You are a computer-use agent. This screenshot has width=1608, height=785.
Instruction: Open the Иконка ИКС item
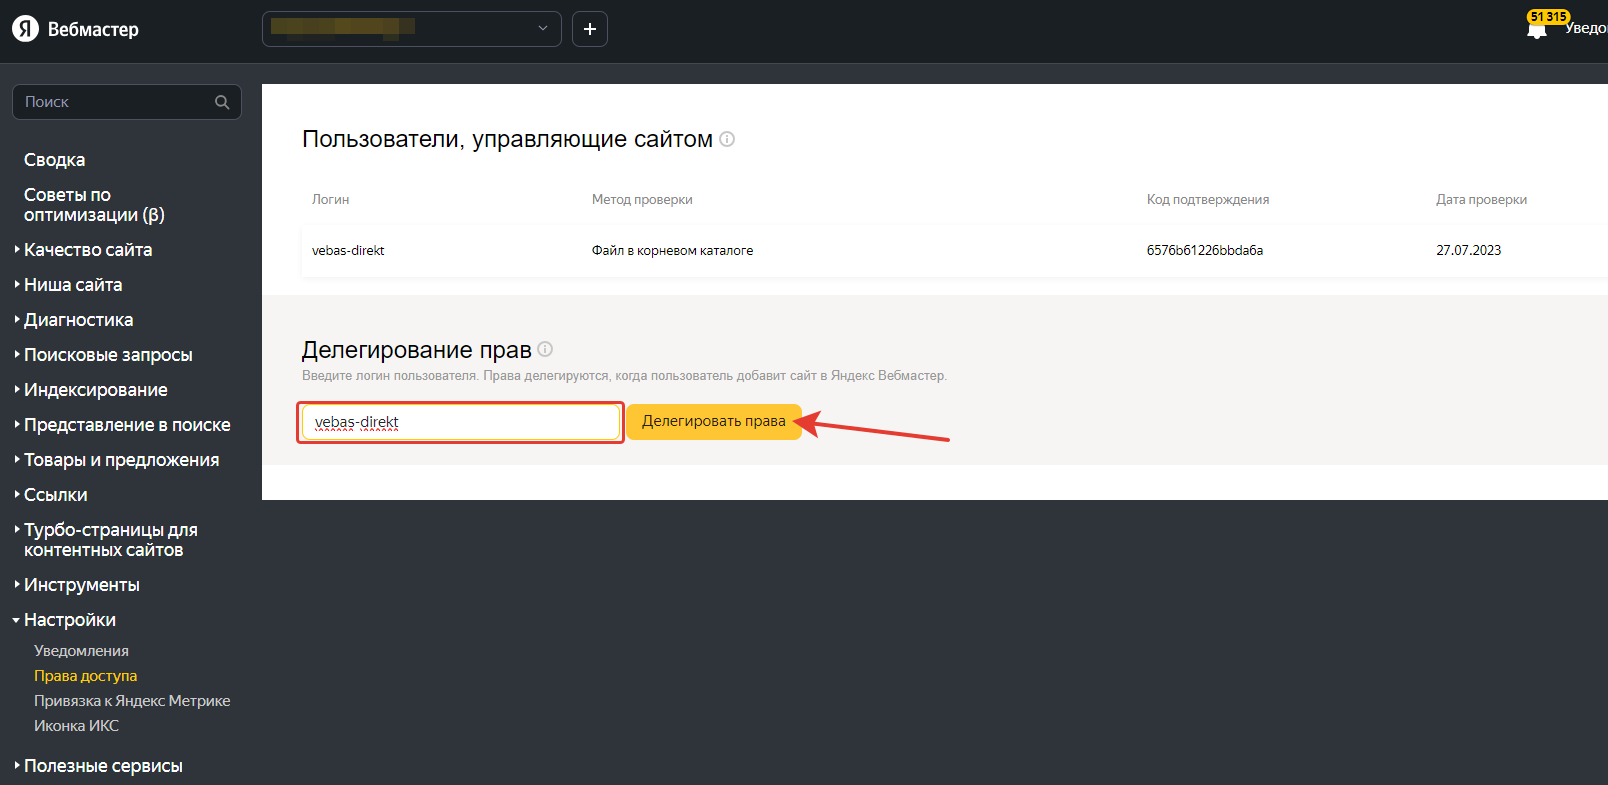point(76,726)
